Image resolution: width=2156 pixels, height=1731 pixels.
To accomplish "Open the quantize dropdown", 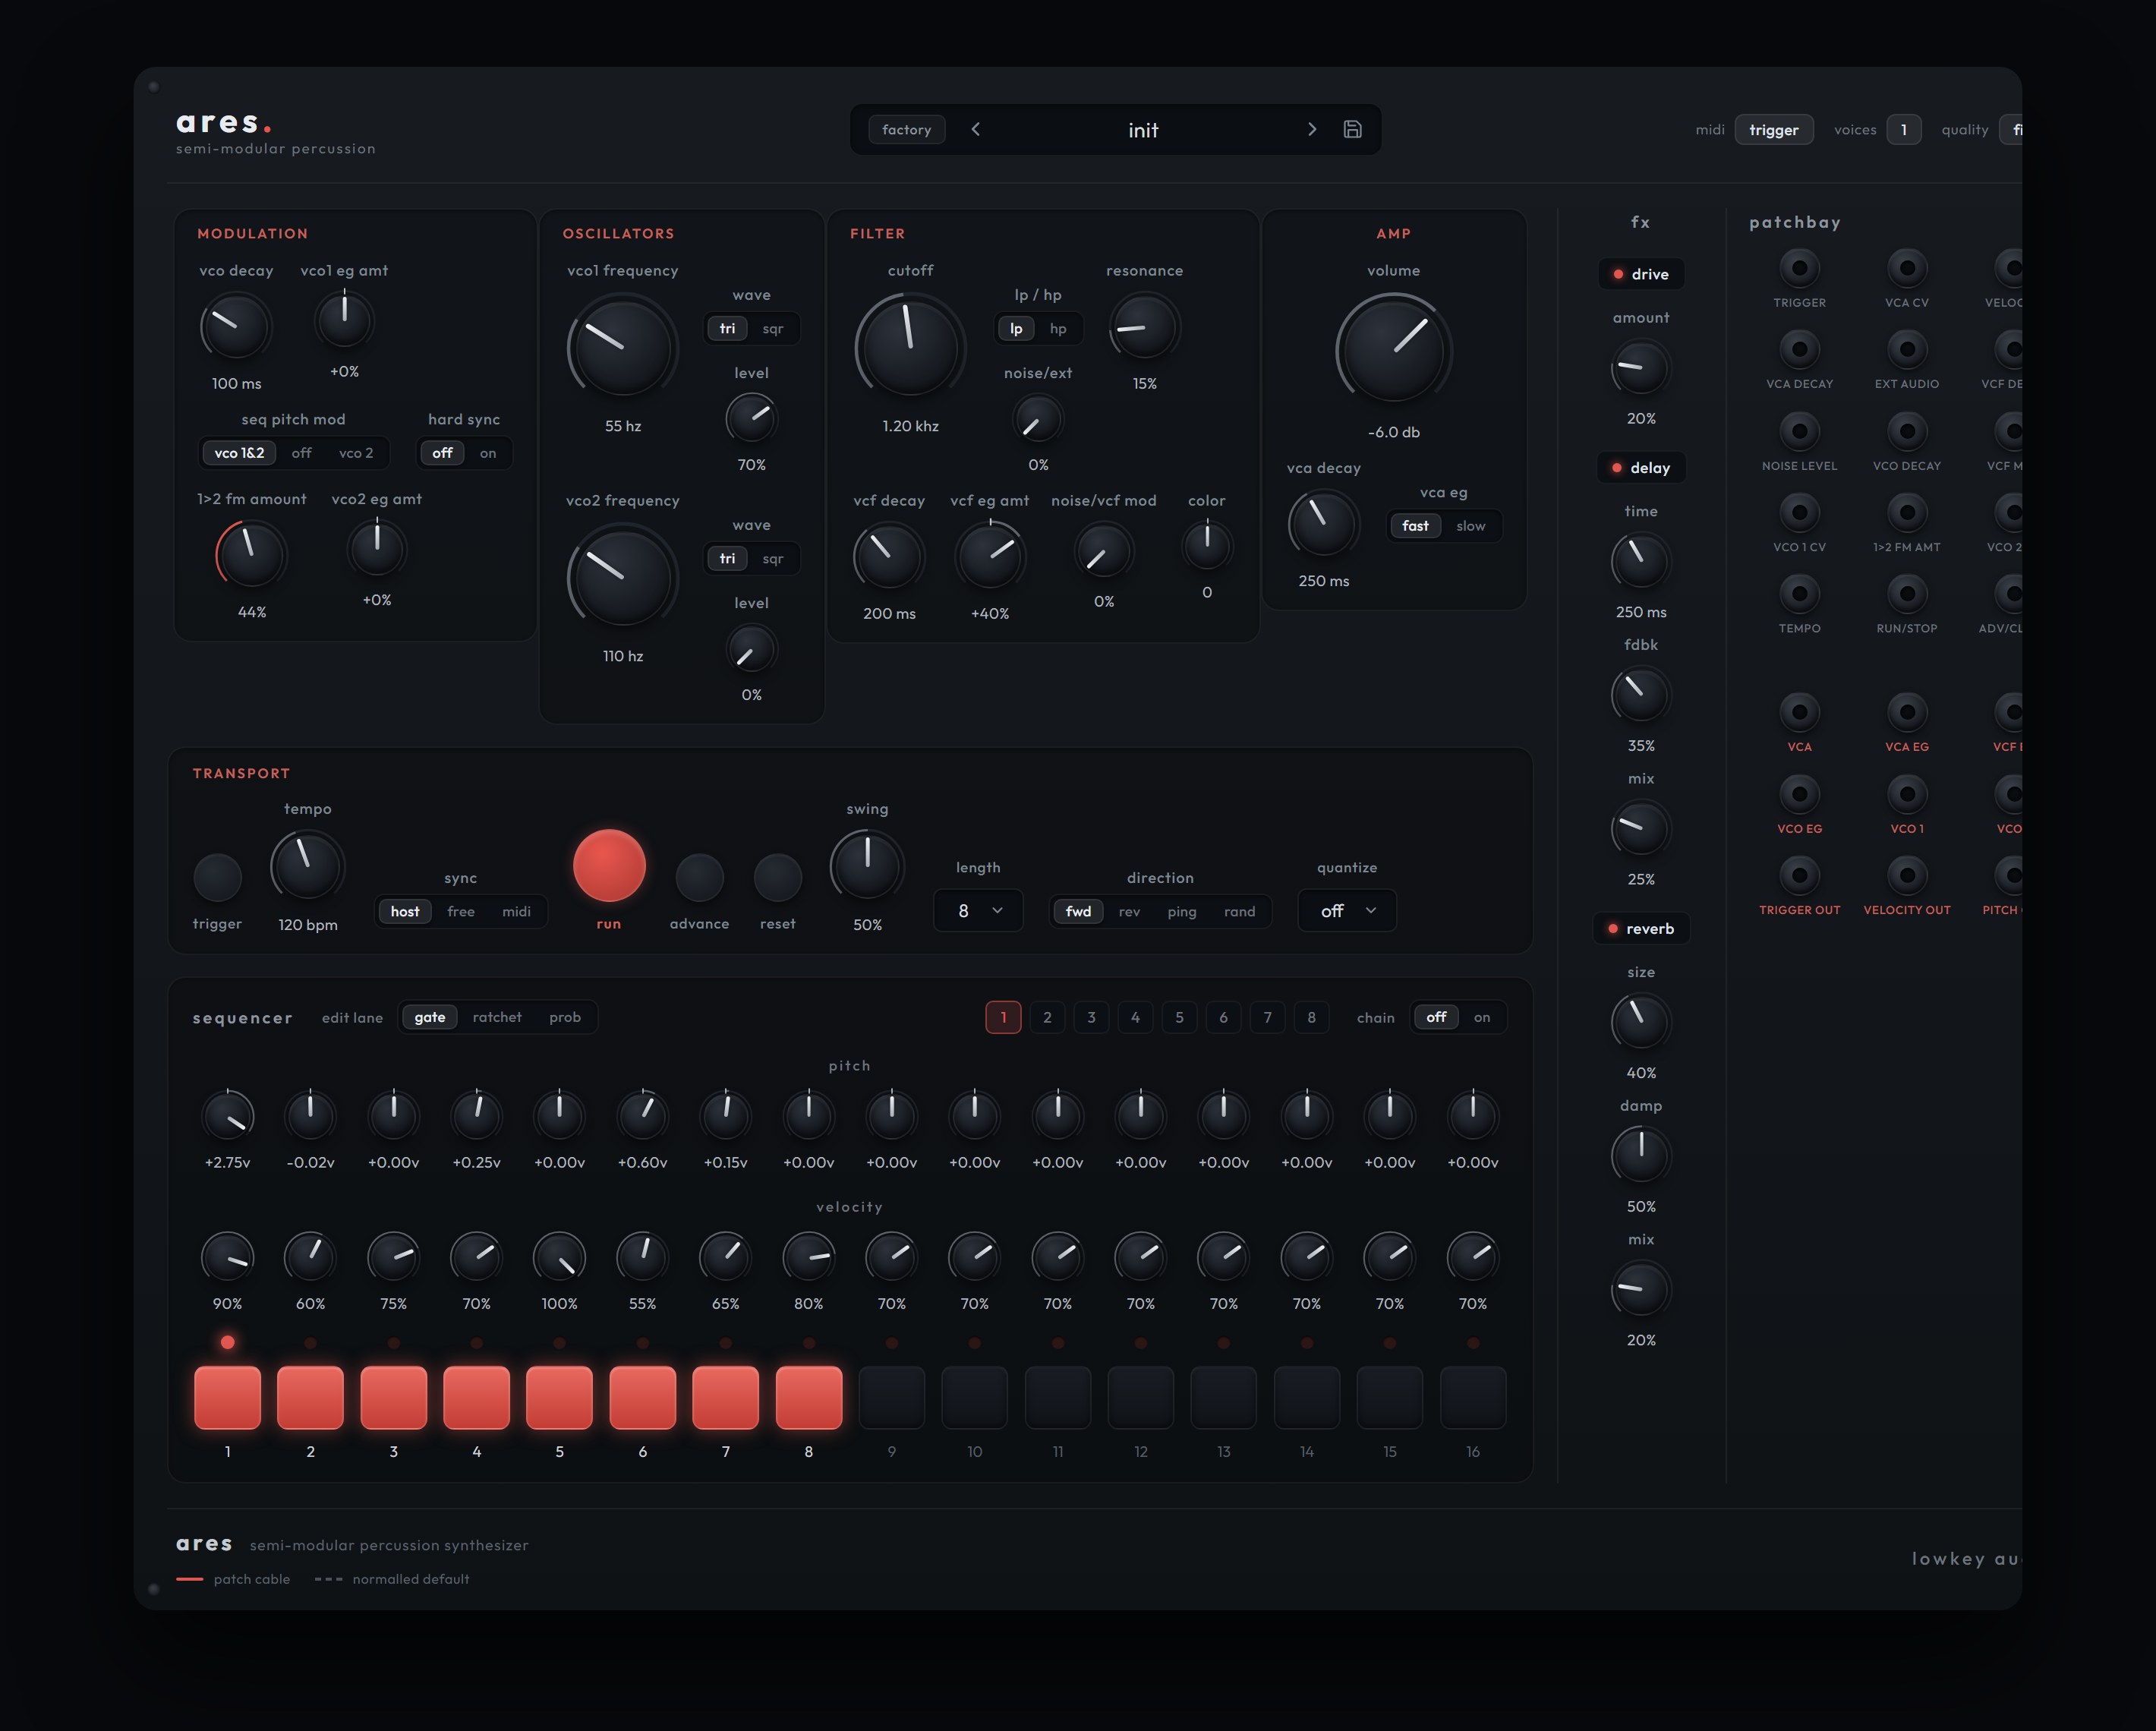I will 1346,910.
